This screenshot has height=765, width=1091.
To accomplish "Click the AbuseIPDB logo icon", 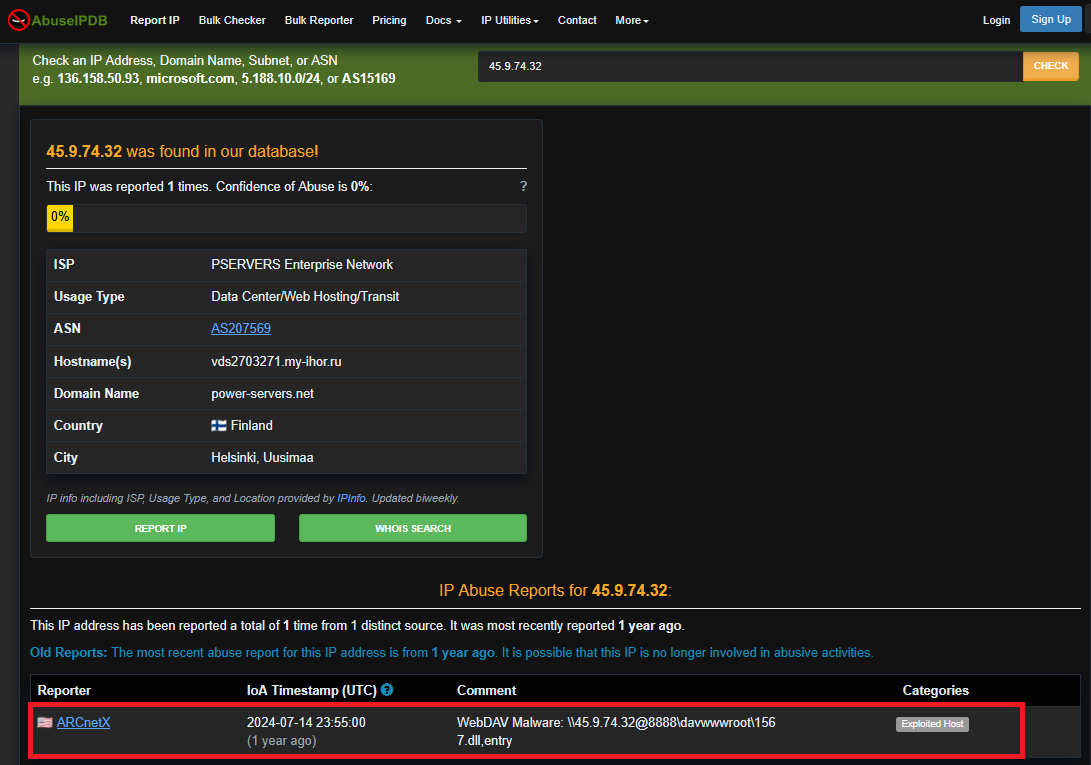I will (18, 20).
